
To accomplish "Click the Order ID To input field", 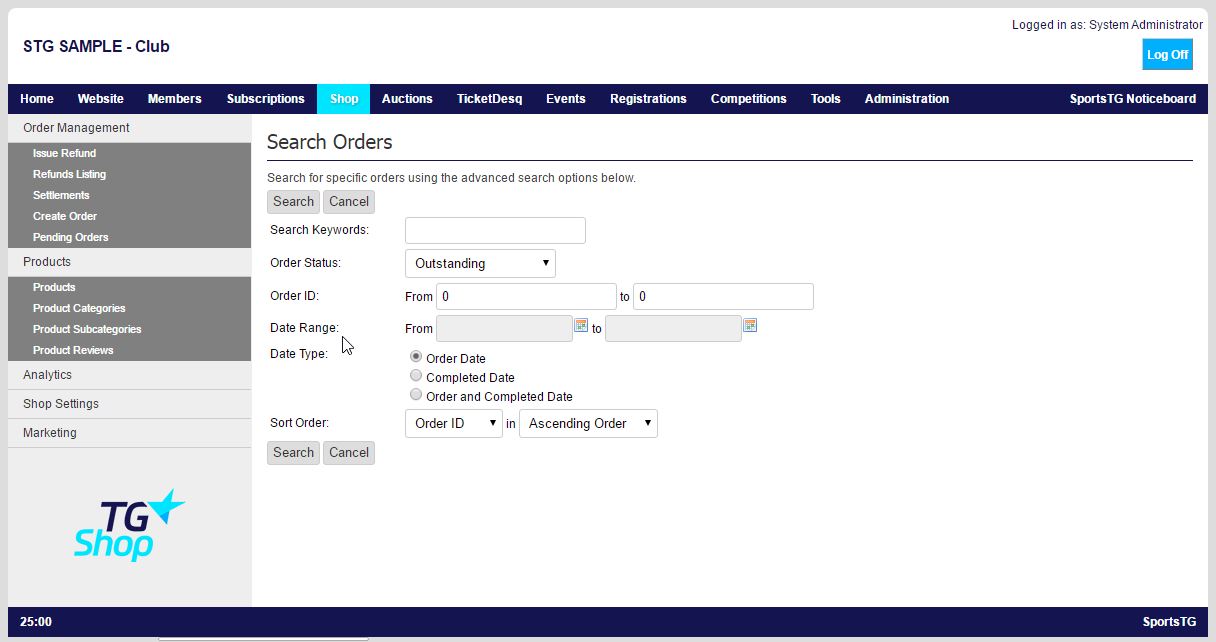I will pyautogui.click(x=723, y=296).
